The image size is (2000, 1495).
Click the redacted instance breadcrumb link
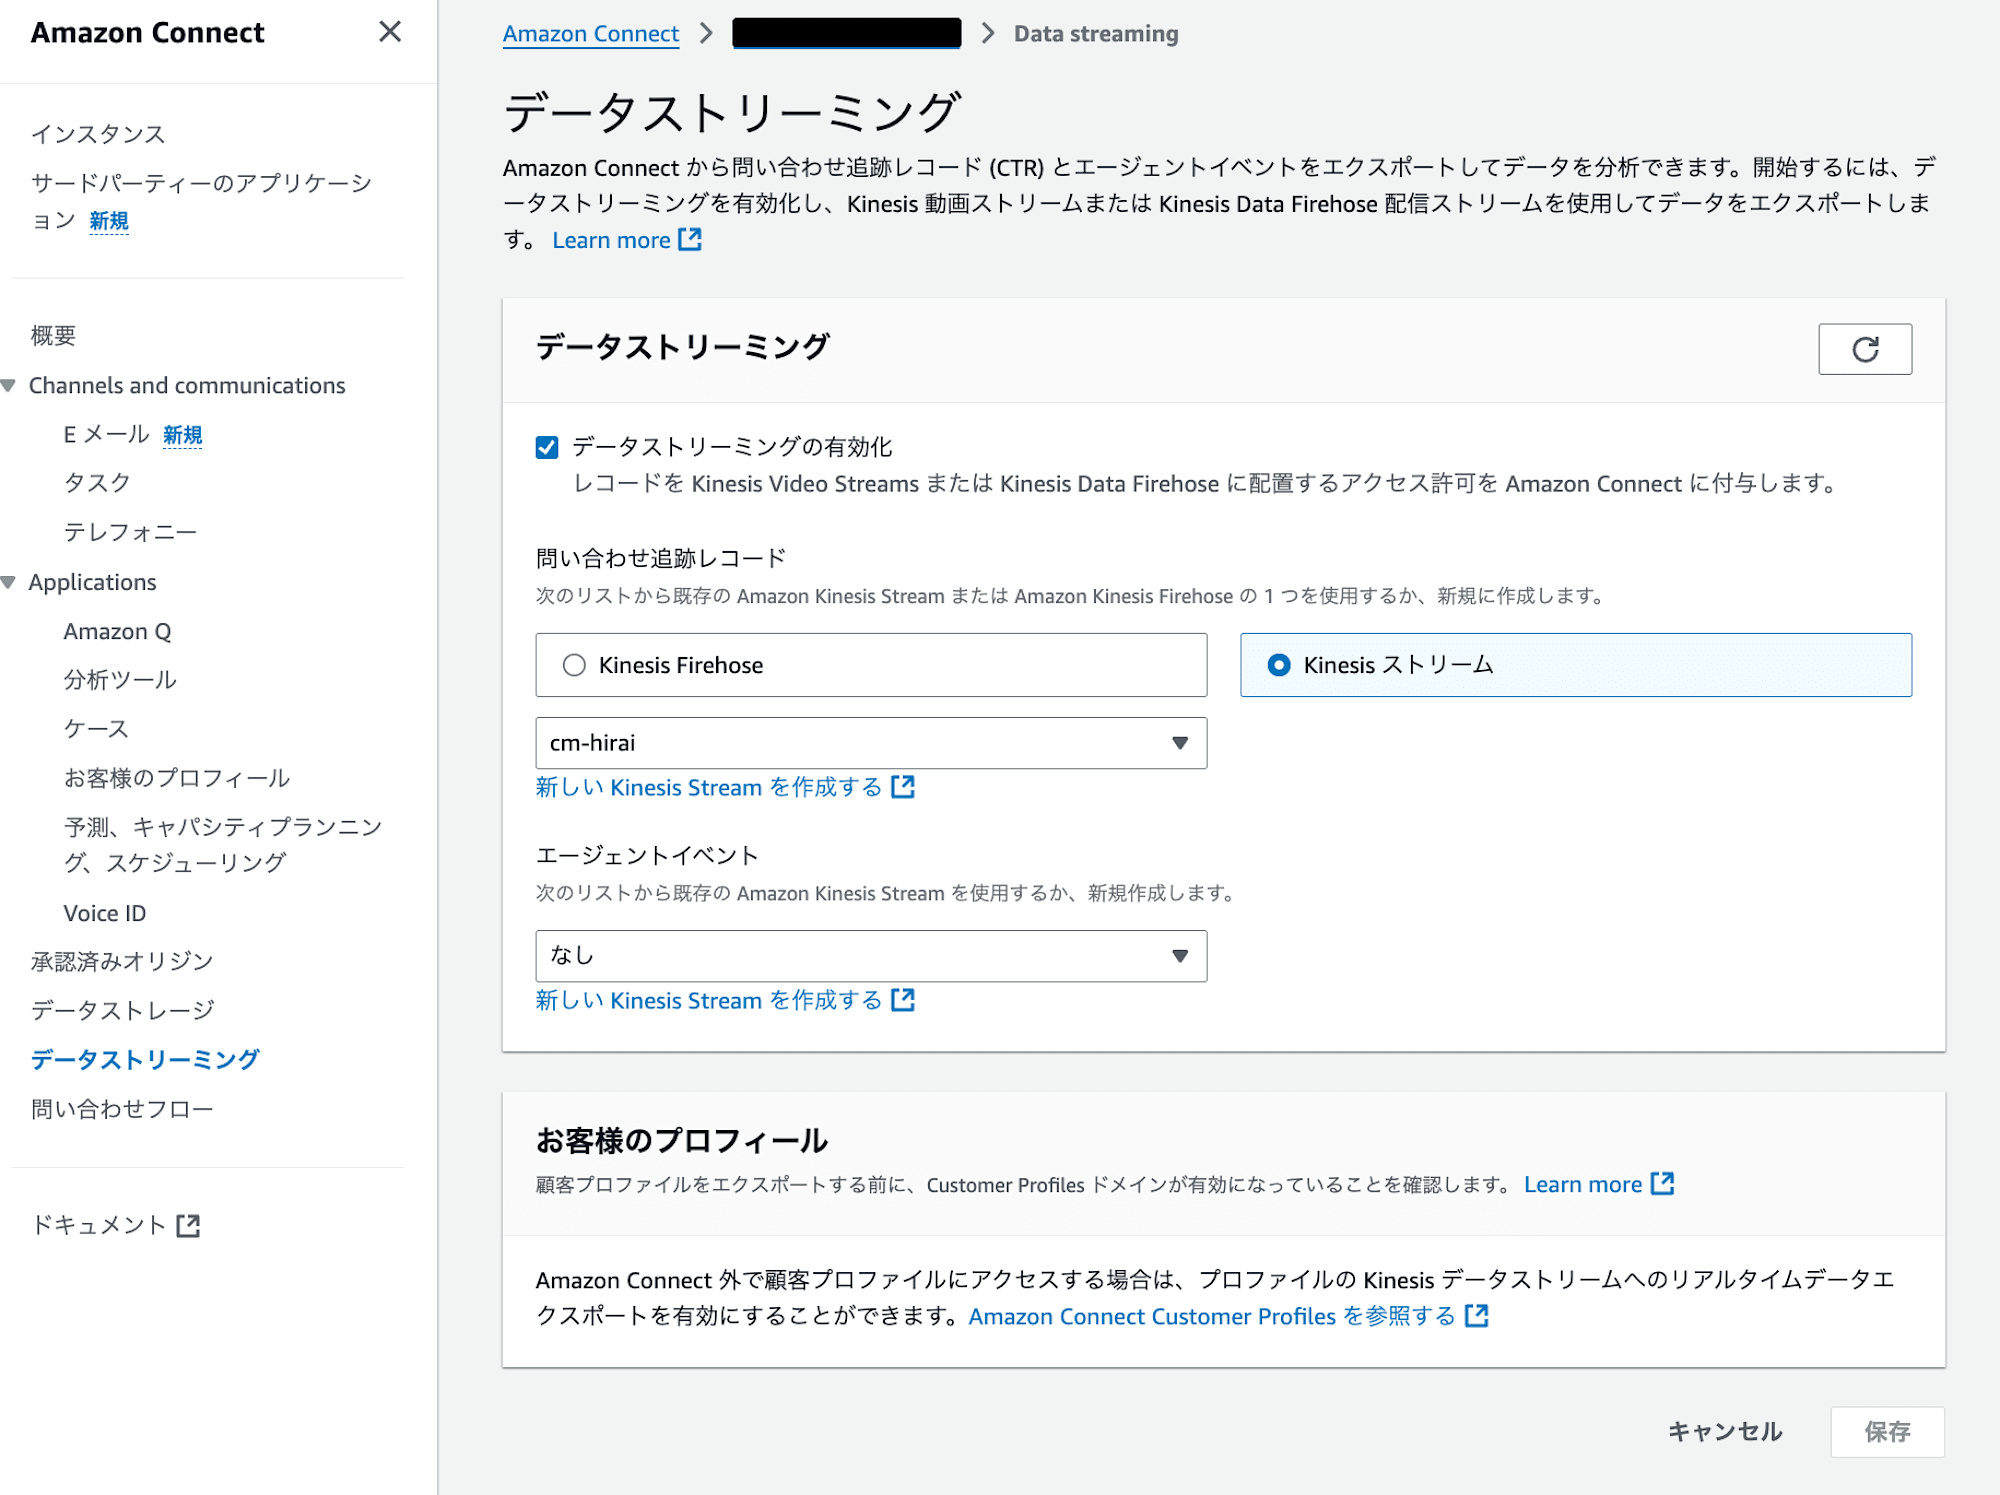(x=846, y=33)
